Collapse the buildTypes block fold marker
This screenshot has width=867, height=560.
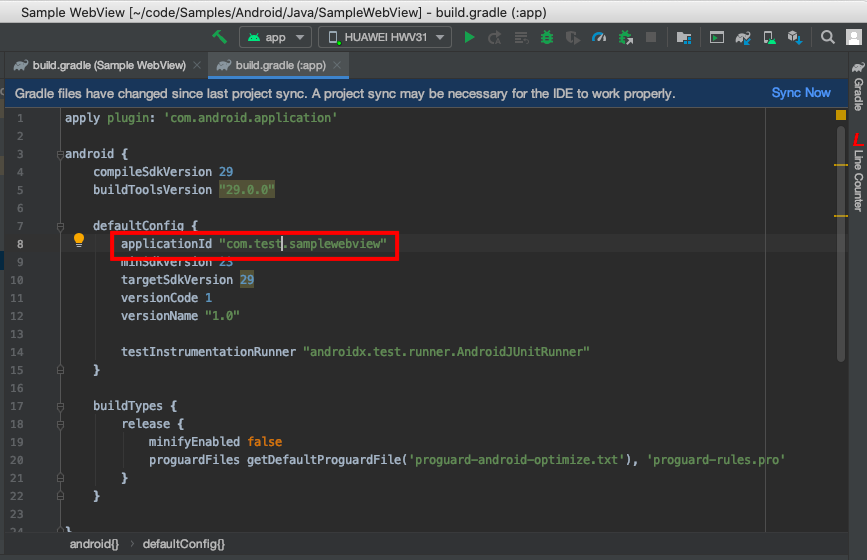[60, 406]
